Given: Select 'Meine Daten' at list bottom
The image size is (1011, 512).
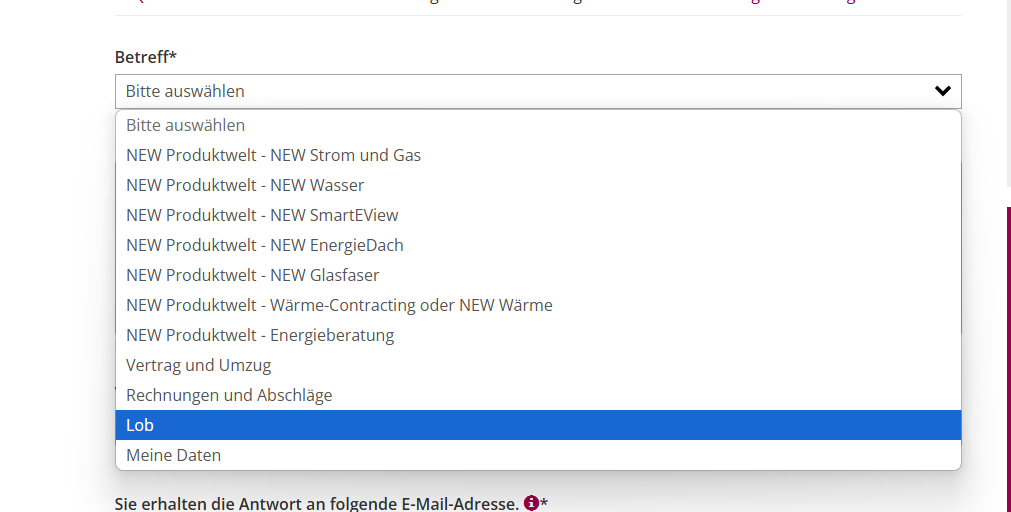Looking at the screenshot, I should (174, 455).
